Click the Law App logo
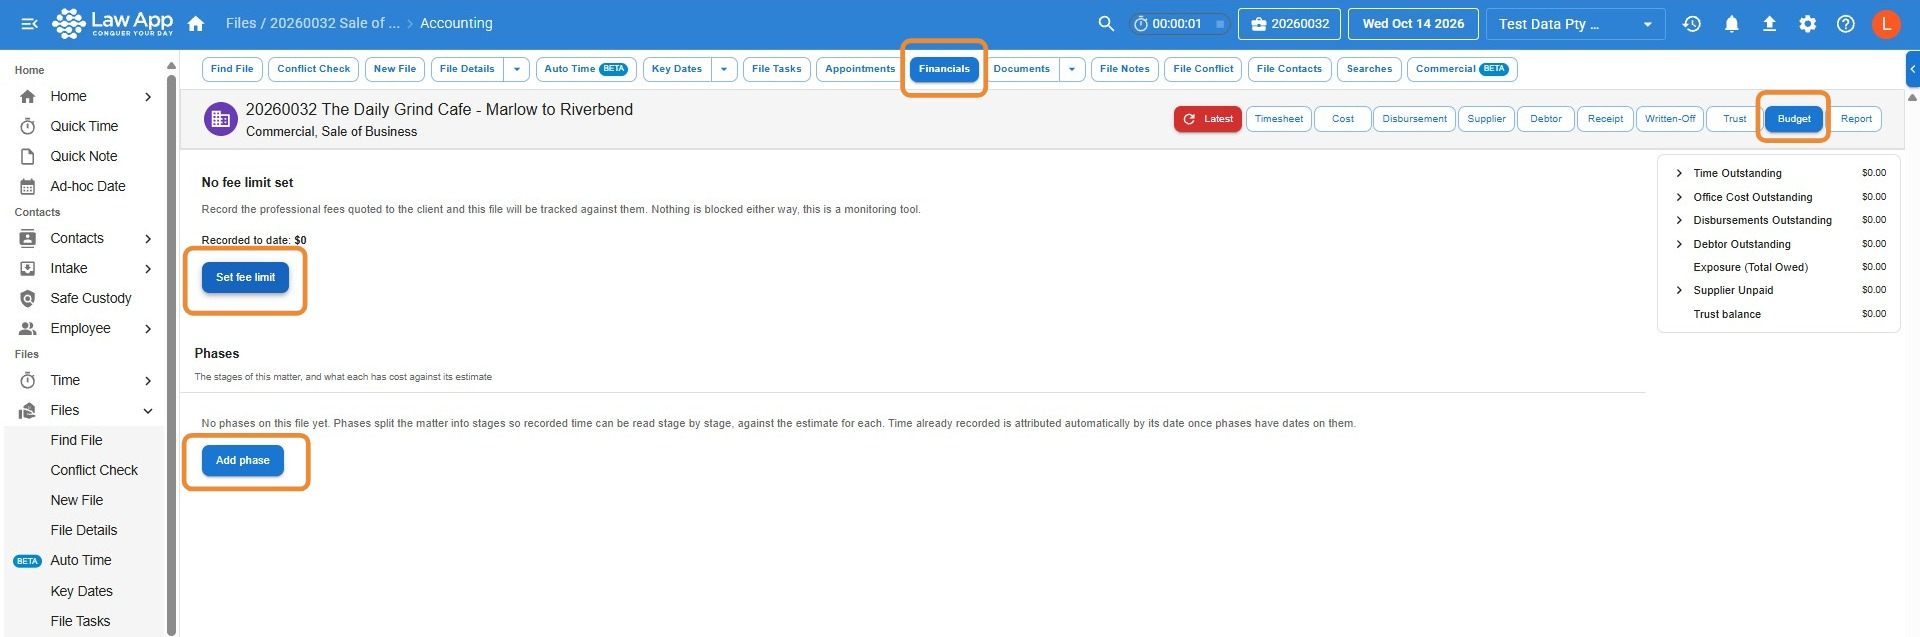The width and height of the screenshot is (1920, 637). pos(112,23)
